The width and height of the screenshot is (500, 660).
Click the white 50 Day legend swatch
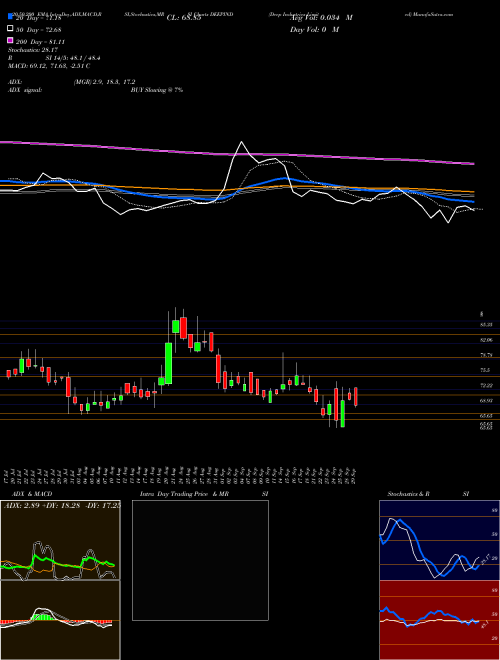pos(10,29)
